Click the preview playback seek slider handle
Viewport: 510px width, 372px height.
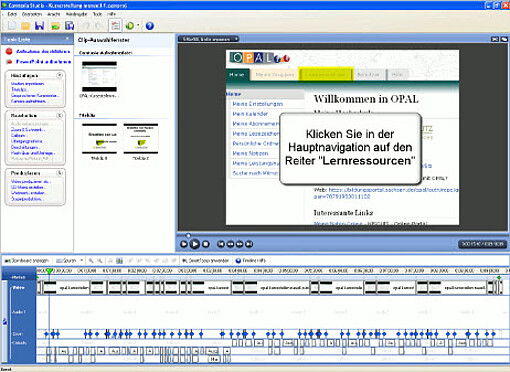coord(188,236)
